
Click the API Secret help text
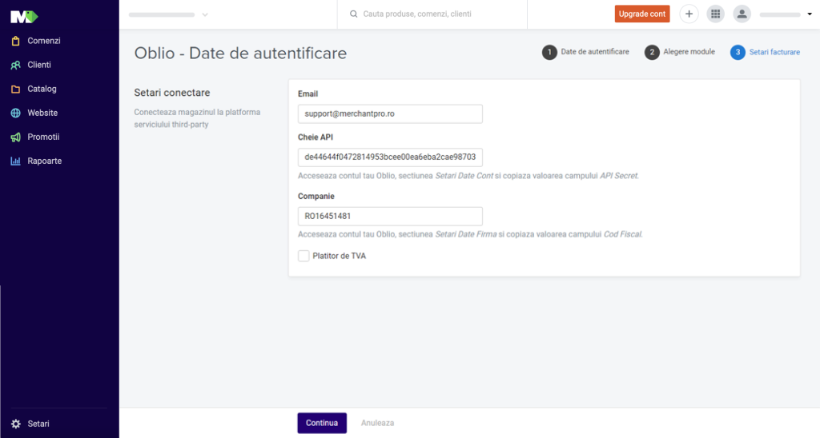point(468,176)
